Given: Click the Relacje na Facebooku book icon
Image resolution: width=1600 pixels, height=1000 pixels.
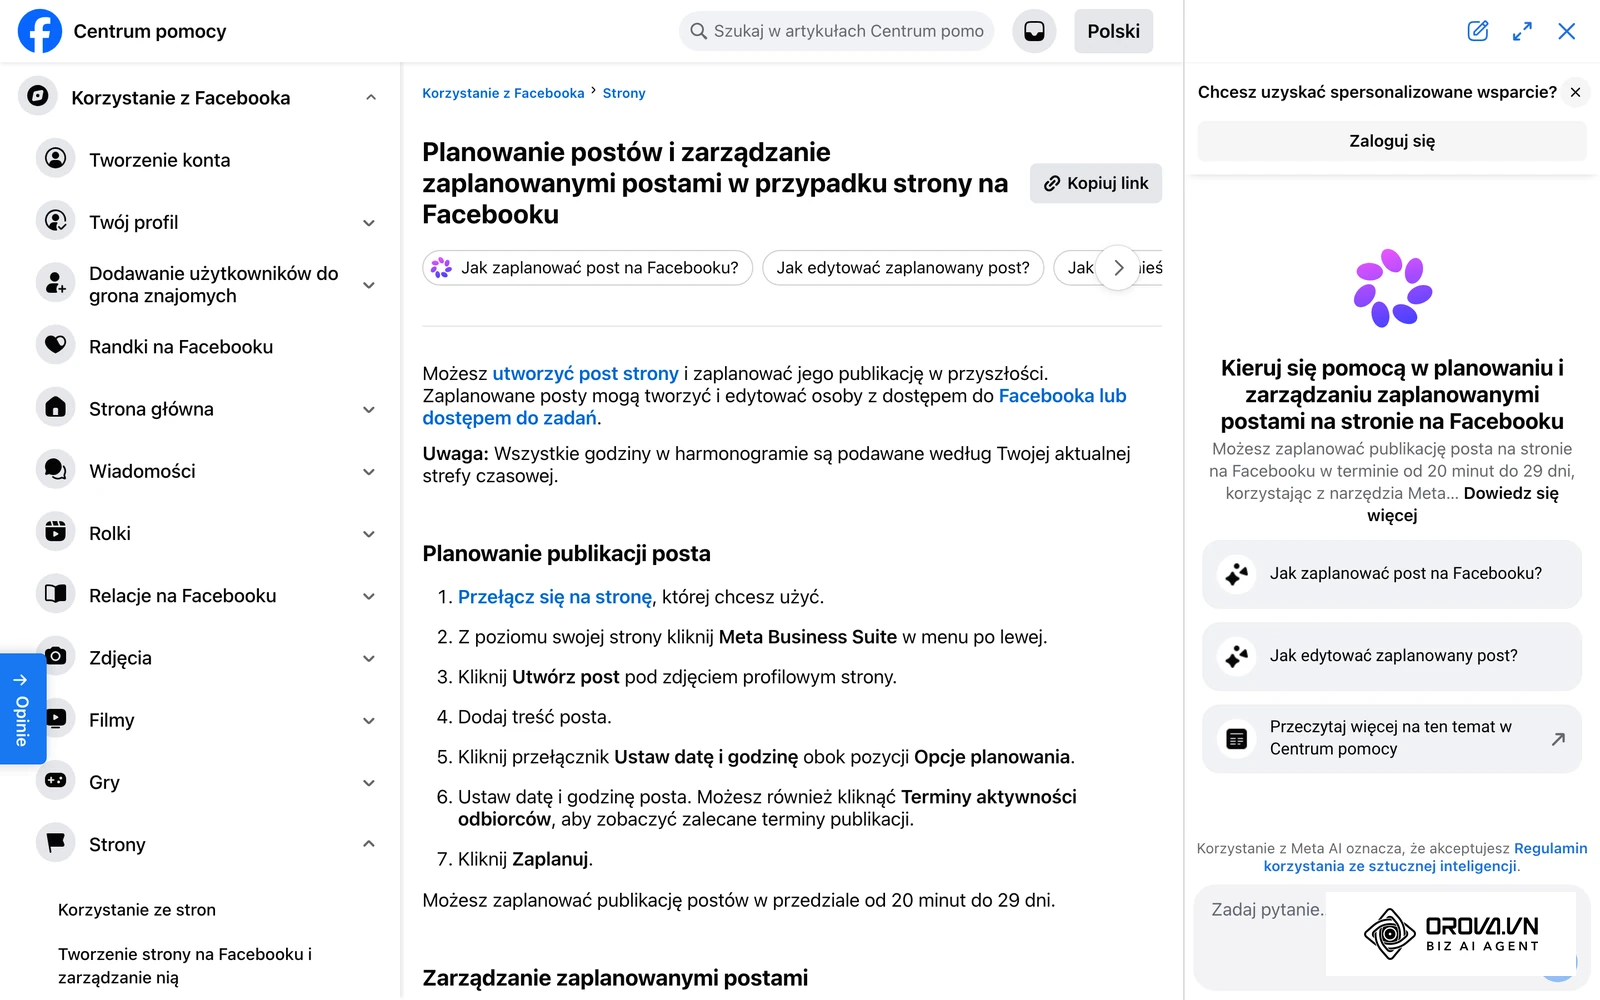Looking at the screenshot, I should (x=56, y=594).
